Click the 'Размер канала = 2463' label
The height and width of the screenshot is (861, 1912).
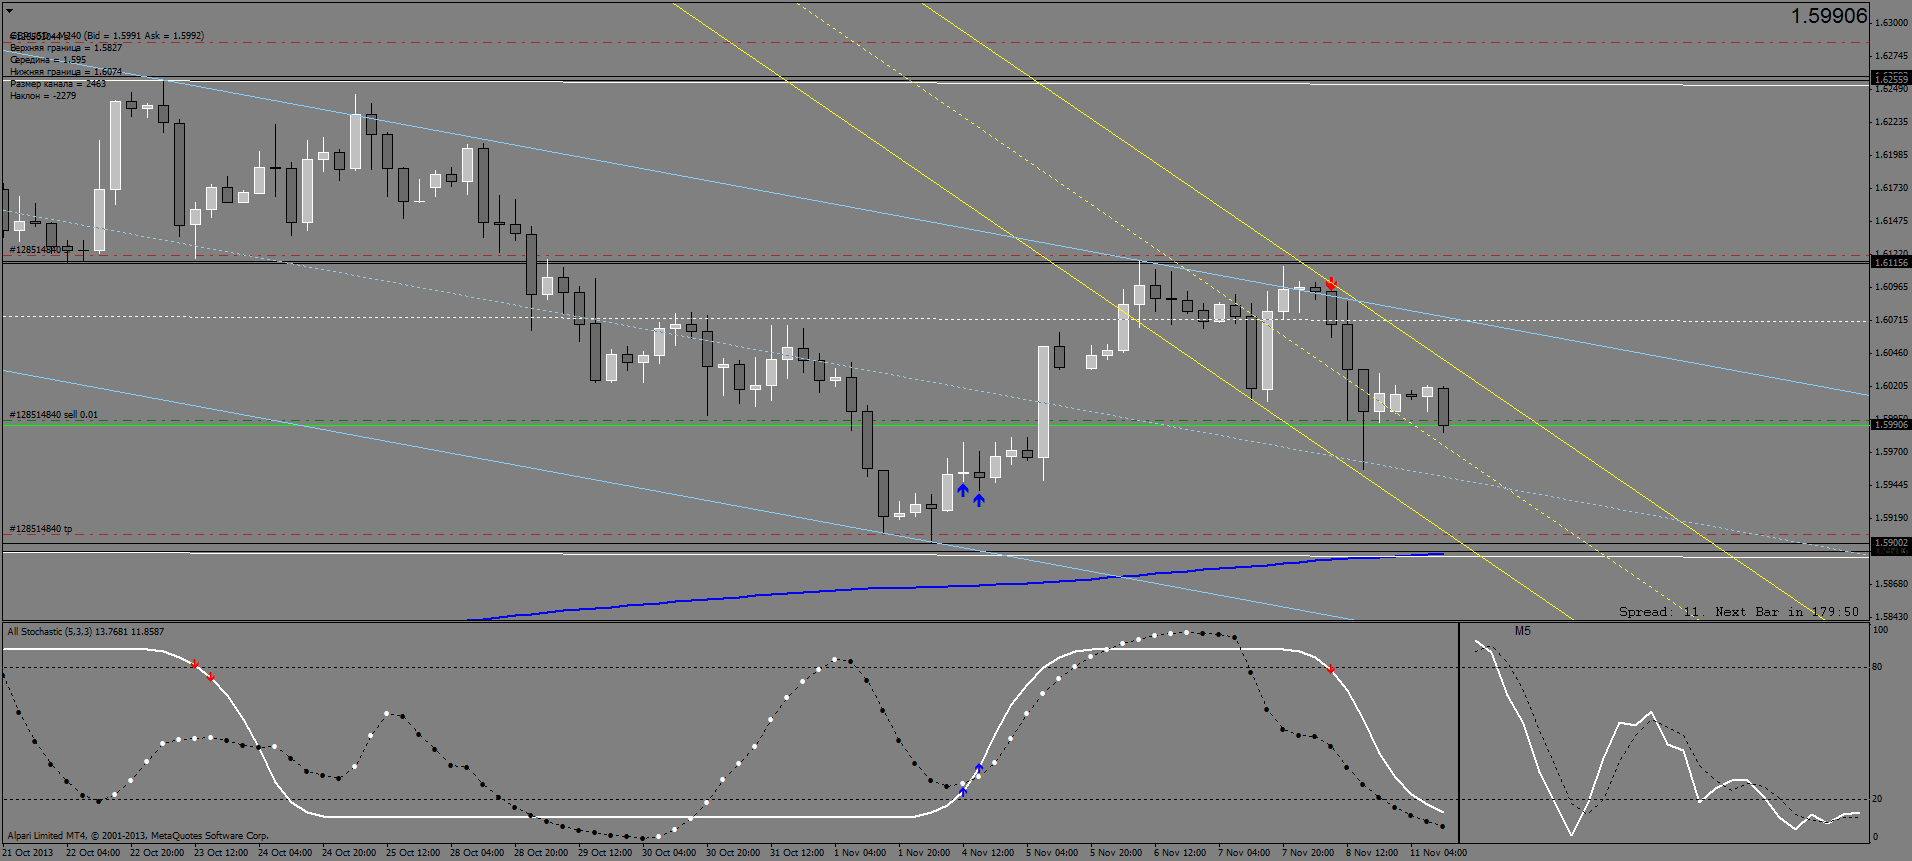point(58,84)
